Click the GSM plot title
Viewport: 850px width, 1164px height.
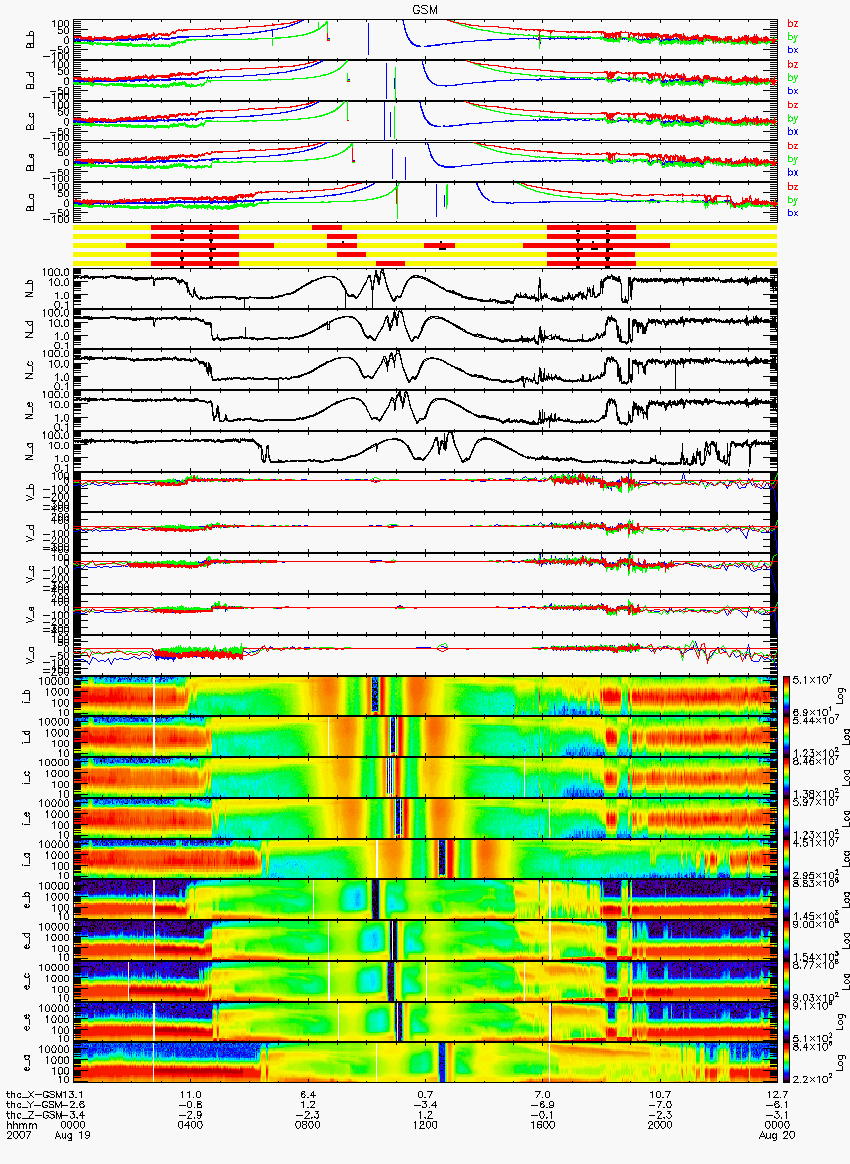click(424, 10)
